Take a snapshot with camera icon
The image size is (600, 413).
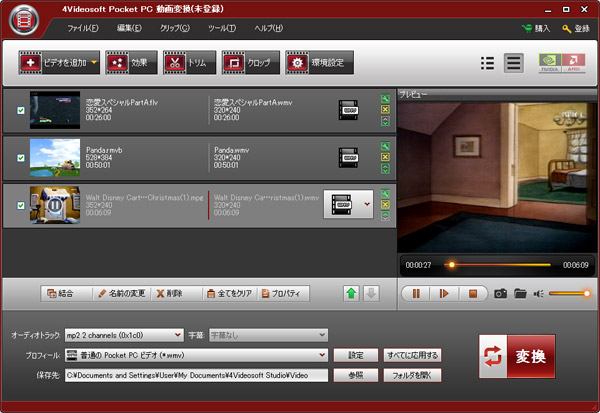(501, 294)
